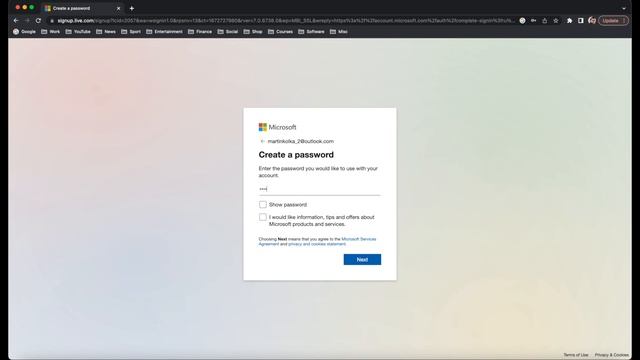This screenshot has height=360, width=640.
Task: Select the Create a password browser tab
Action: (x=82, y=8)
